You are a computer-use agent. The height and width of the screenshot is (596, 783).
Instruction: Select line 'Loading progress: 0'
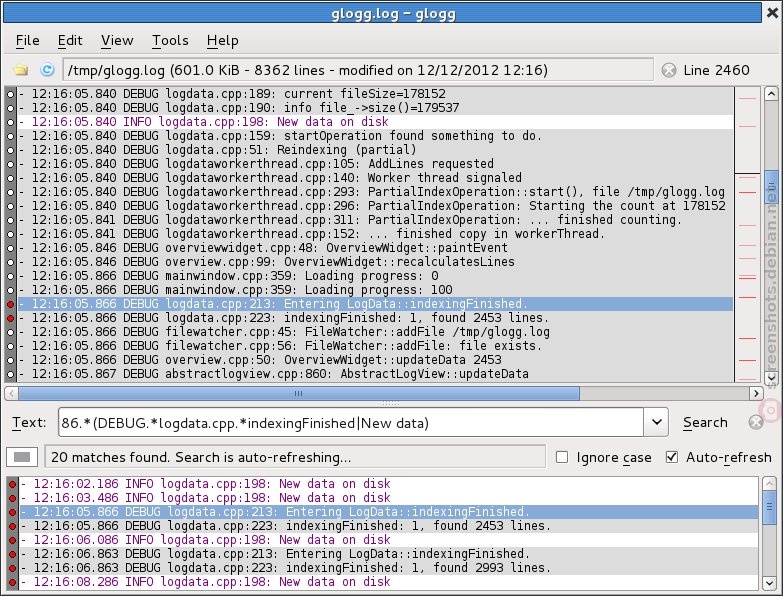(376, 276)
